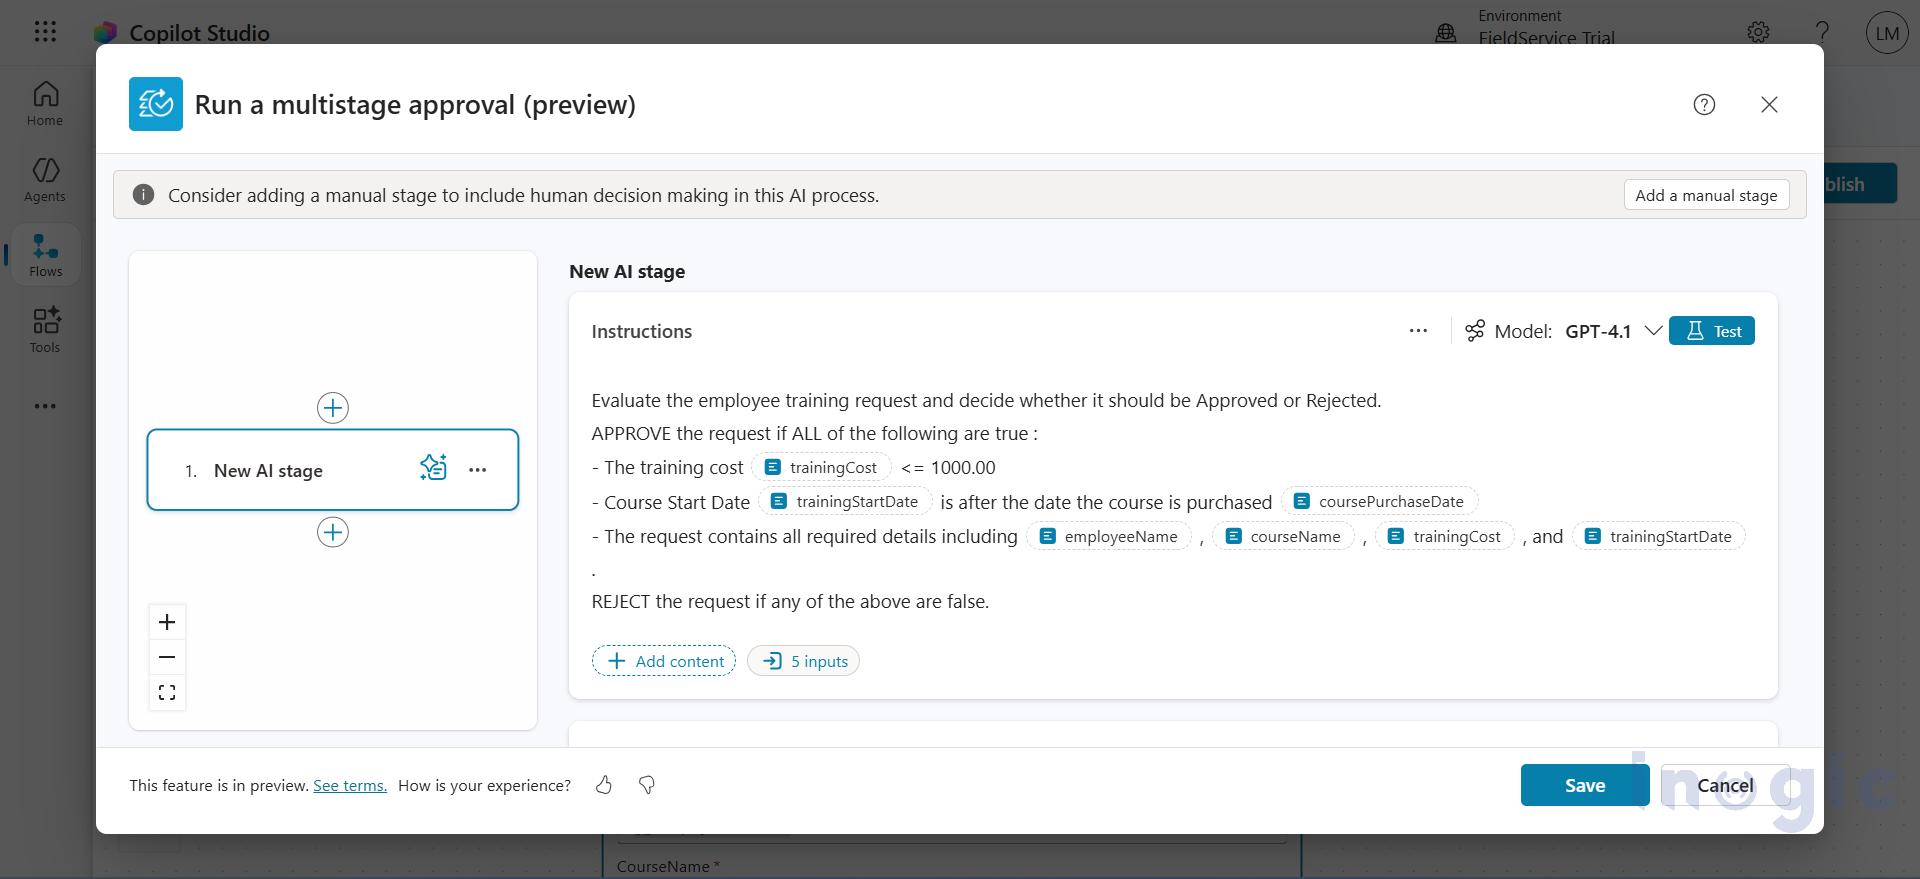Screen dimensions: 1920x879
Task: Click the info icon in the banner
Action: tap(143, 194)
